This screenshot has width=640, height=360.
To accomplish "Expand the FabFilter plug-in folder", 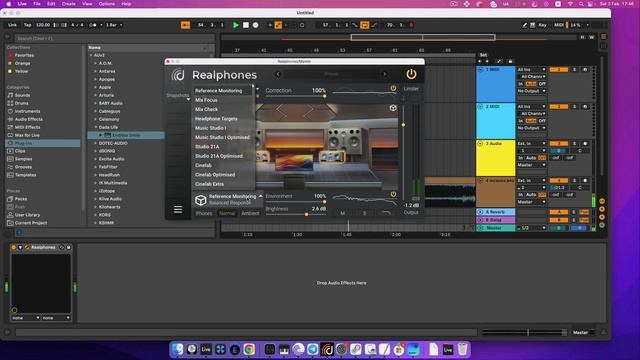I will click(x=96, y=167).
